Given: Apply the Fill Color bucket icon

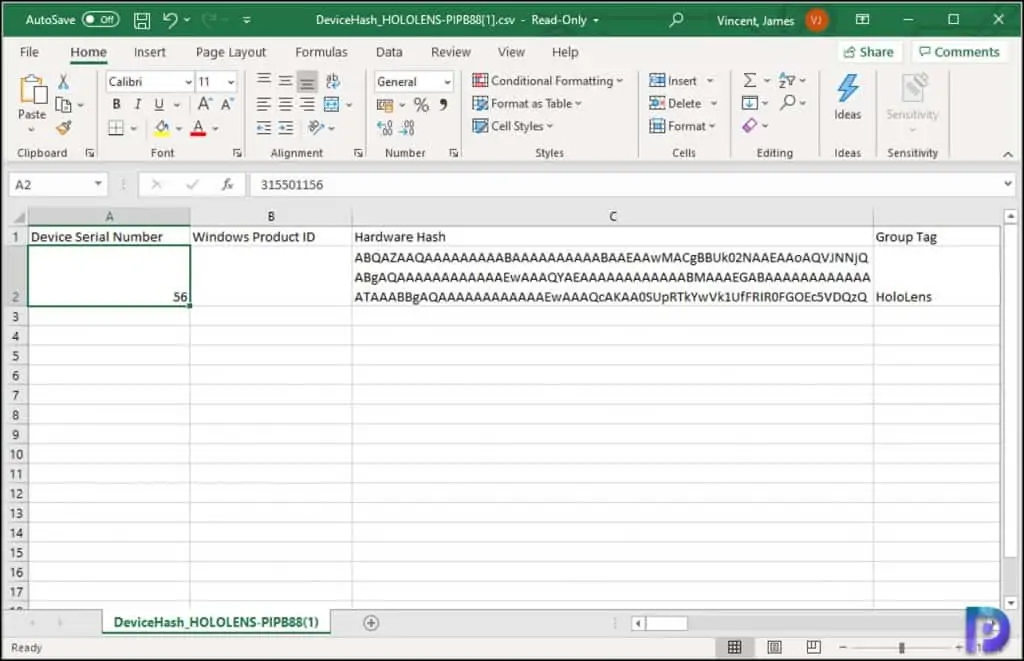Looking at the screenshot, I should pos(162,127).
